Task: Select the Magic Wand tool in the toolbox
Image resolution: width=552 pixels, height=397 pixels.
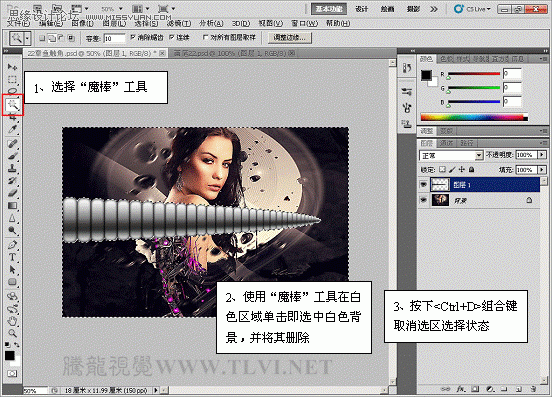Action: point(13,105)
